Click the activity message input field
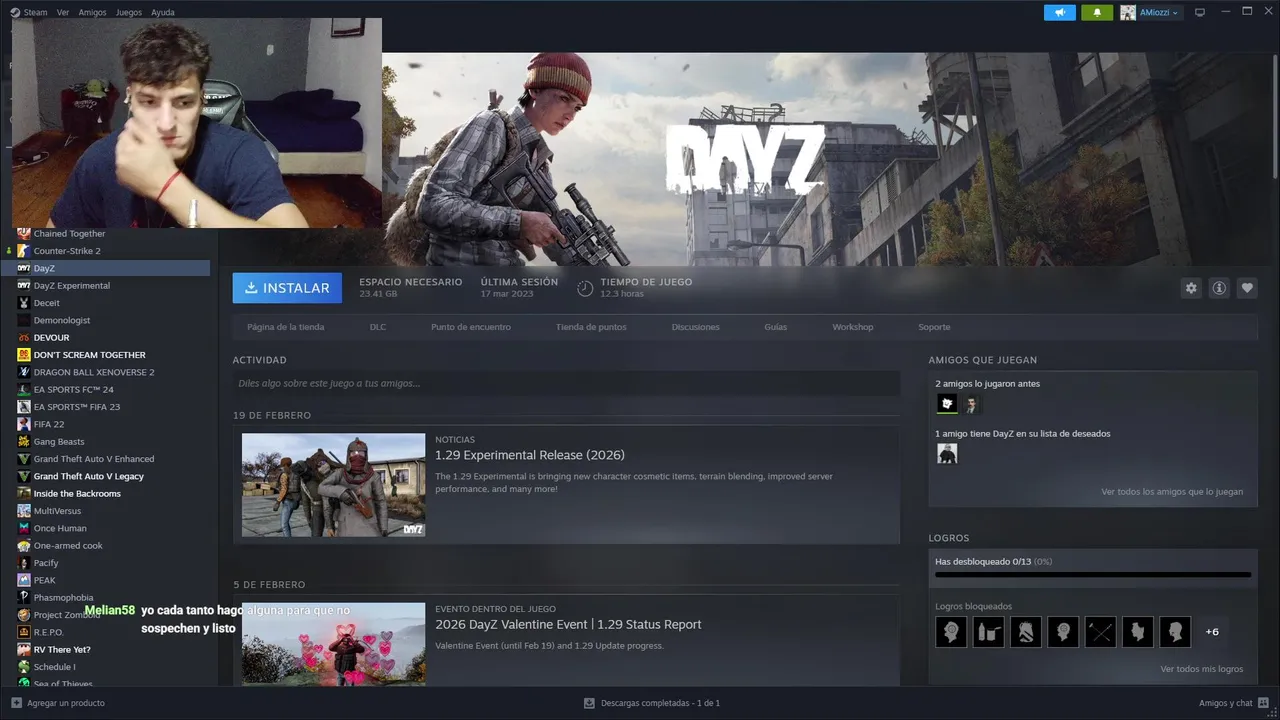 click(x=566, y=383)
